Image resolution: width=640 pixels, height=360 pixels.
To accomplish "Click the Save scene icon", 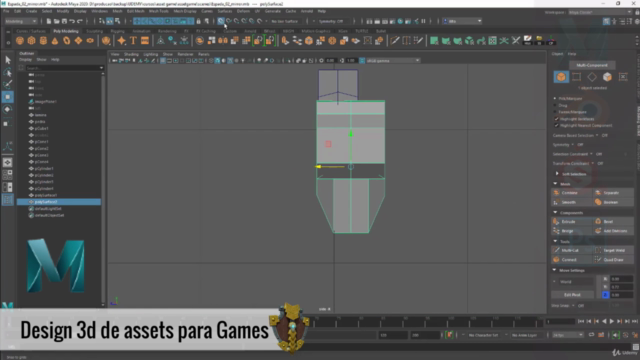I will tap(64, 21).
